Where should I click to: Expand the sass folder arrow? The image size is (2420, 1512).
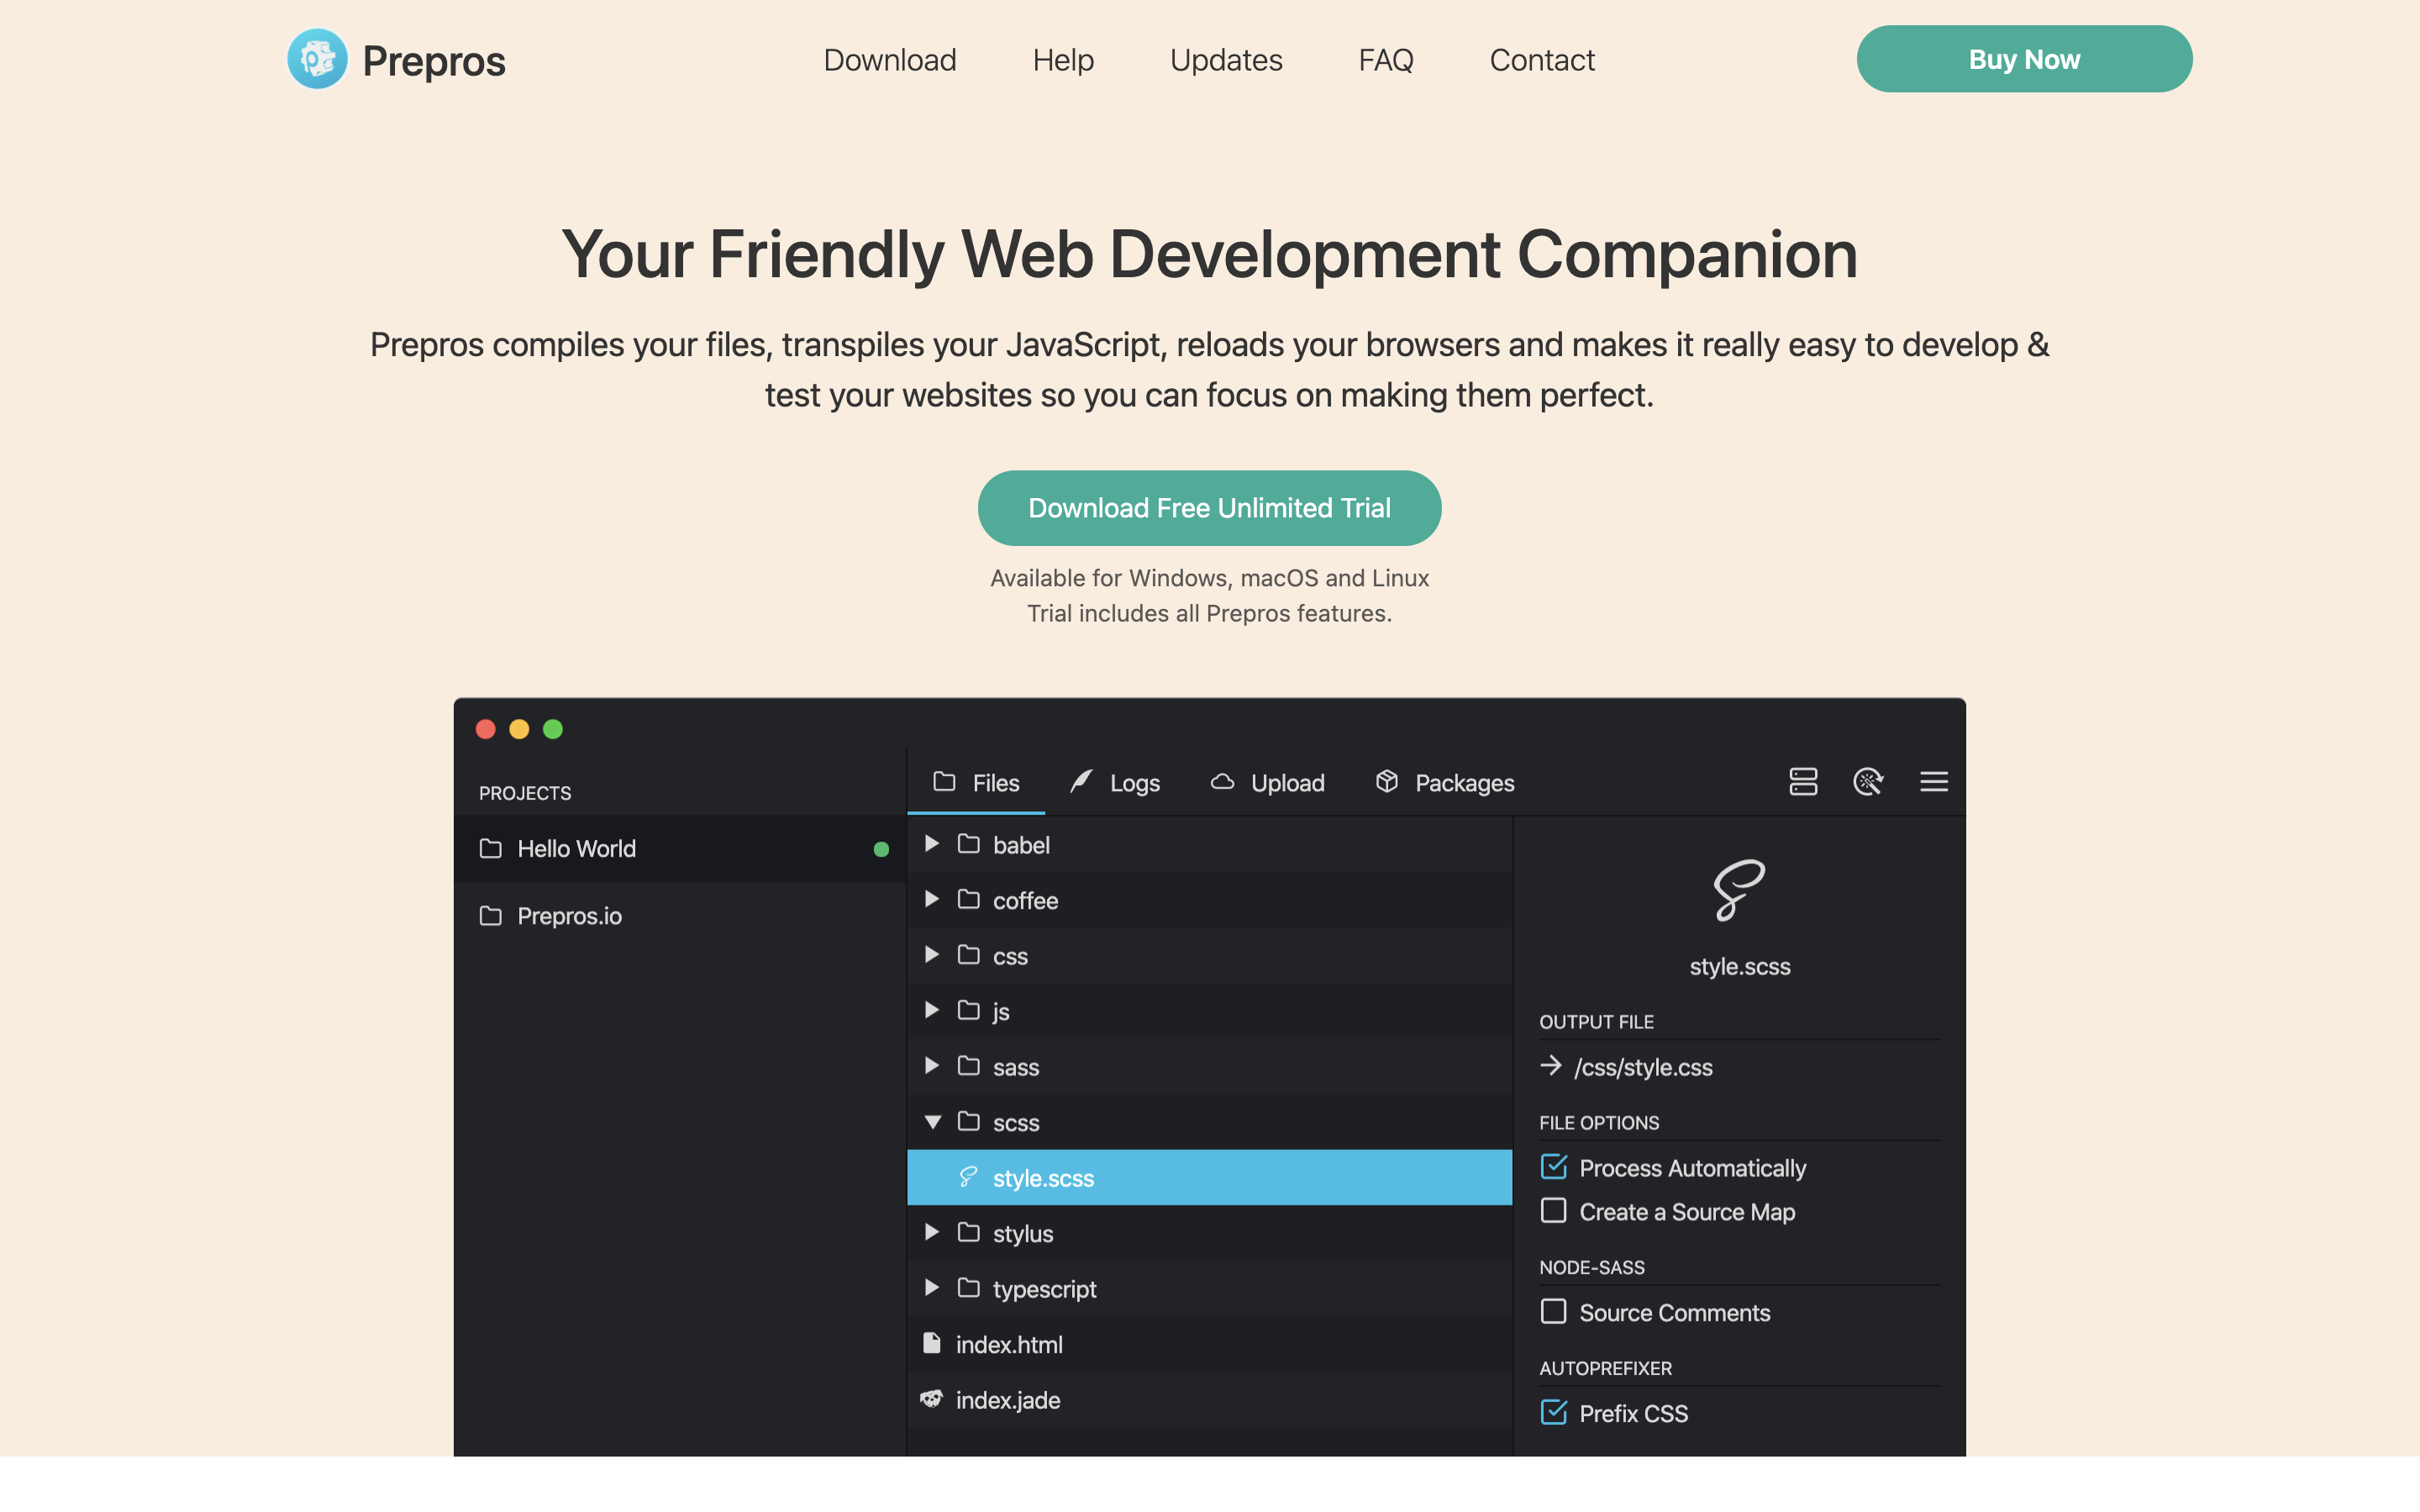(931, 1065)
